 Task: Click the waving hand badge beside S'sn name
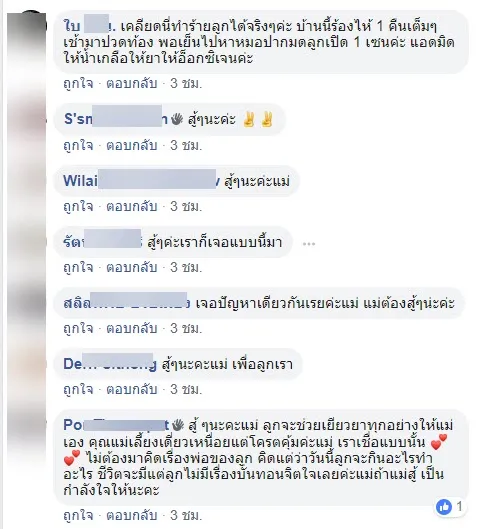177,119
